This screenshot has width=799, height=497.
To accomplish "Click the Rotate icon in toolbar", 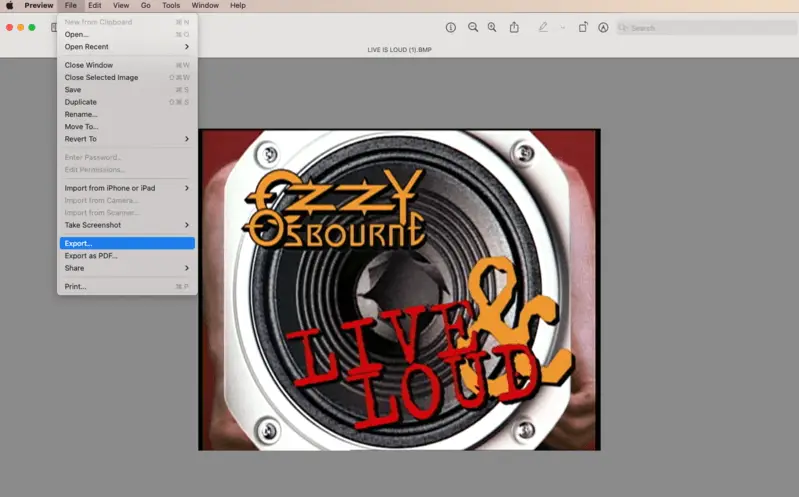I will 583,28.
